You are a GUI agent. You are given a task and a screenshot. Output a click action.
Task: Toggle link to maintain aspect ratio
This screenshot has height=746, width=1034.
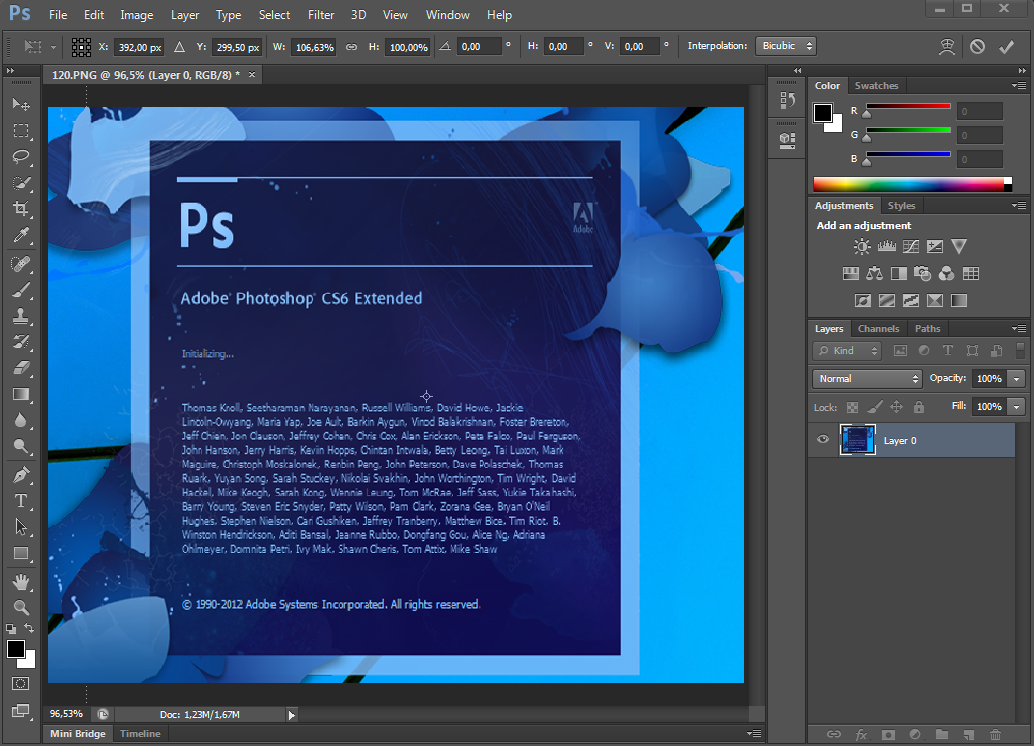351,47
